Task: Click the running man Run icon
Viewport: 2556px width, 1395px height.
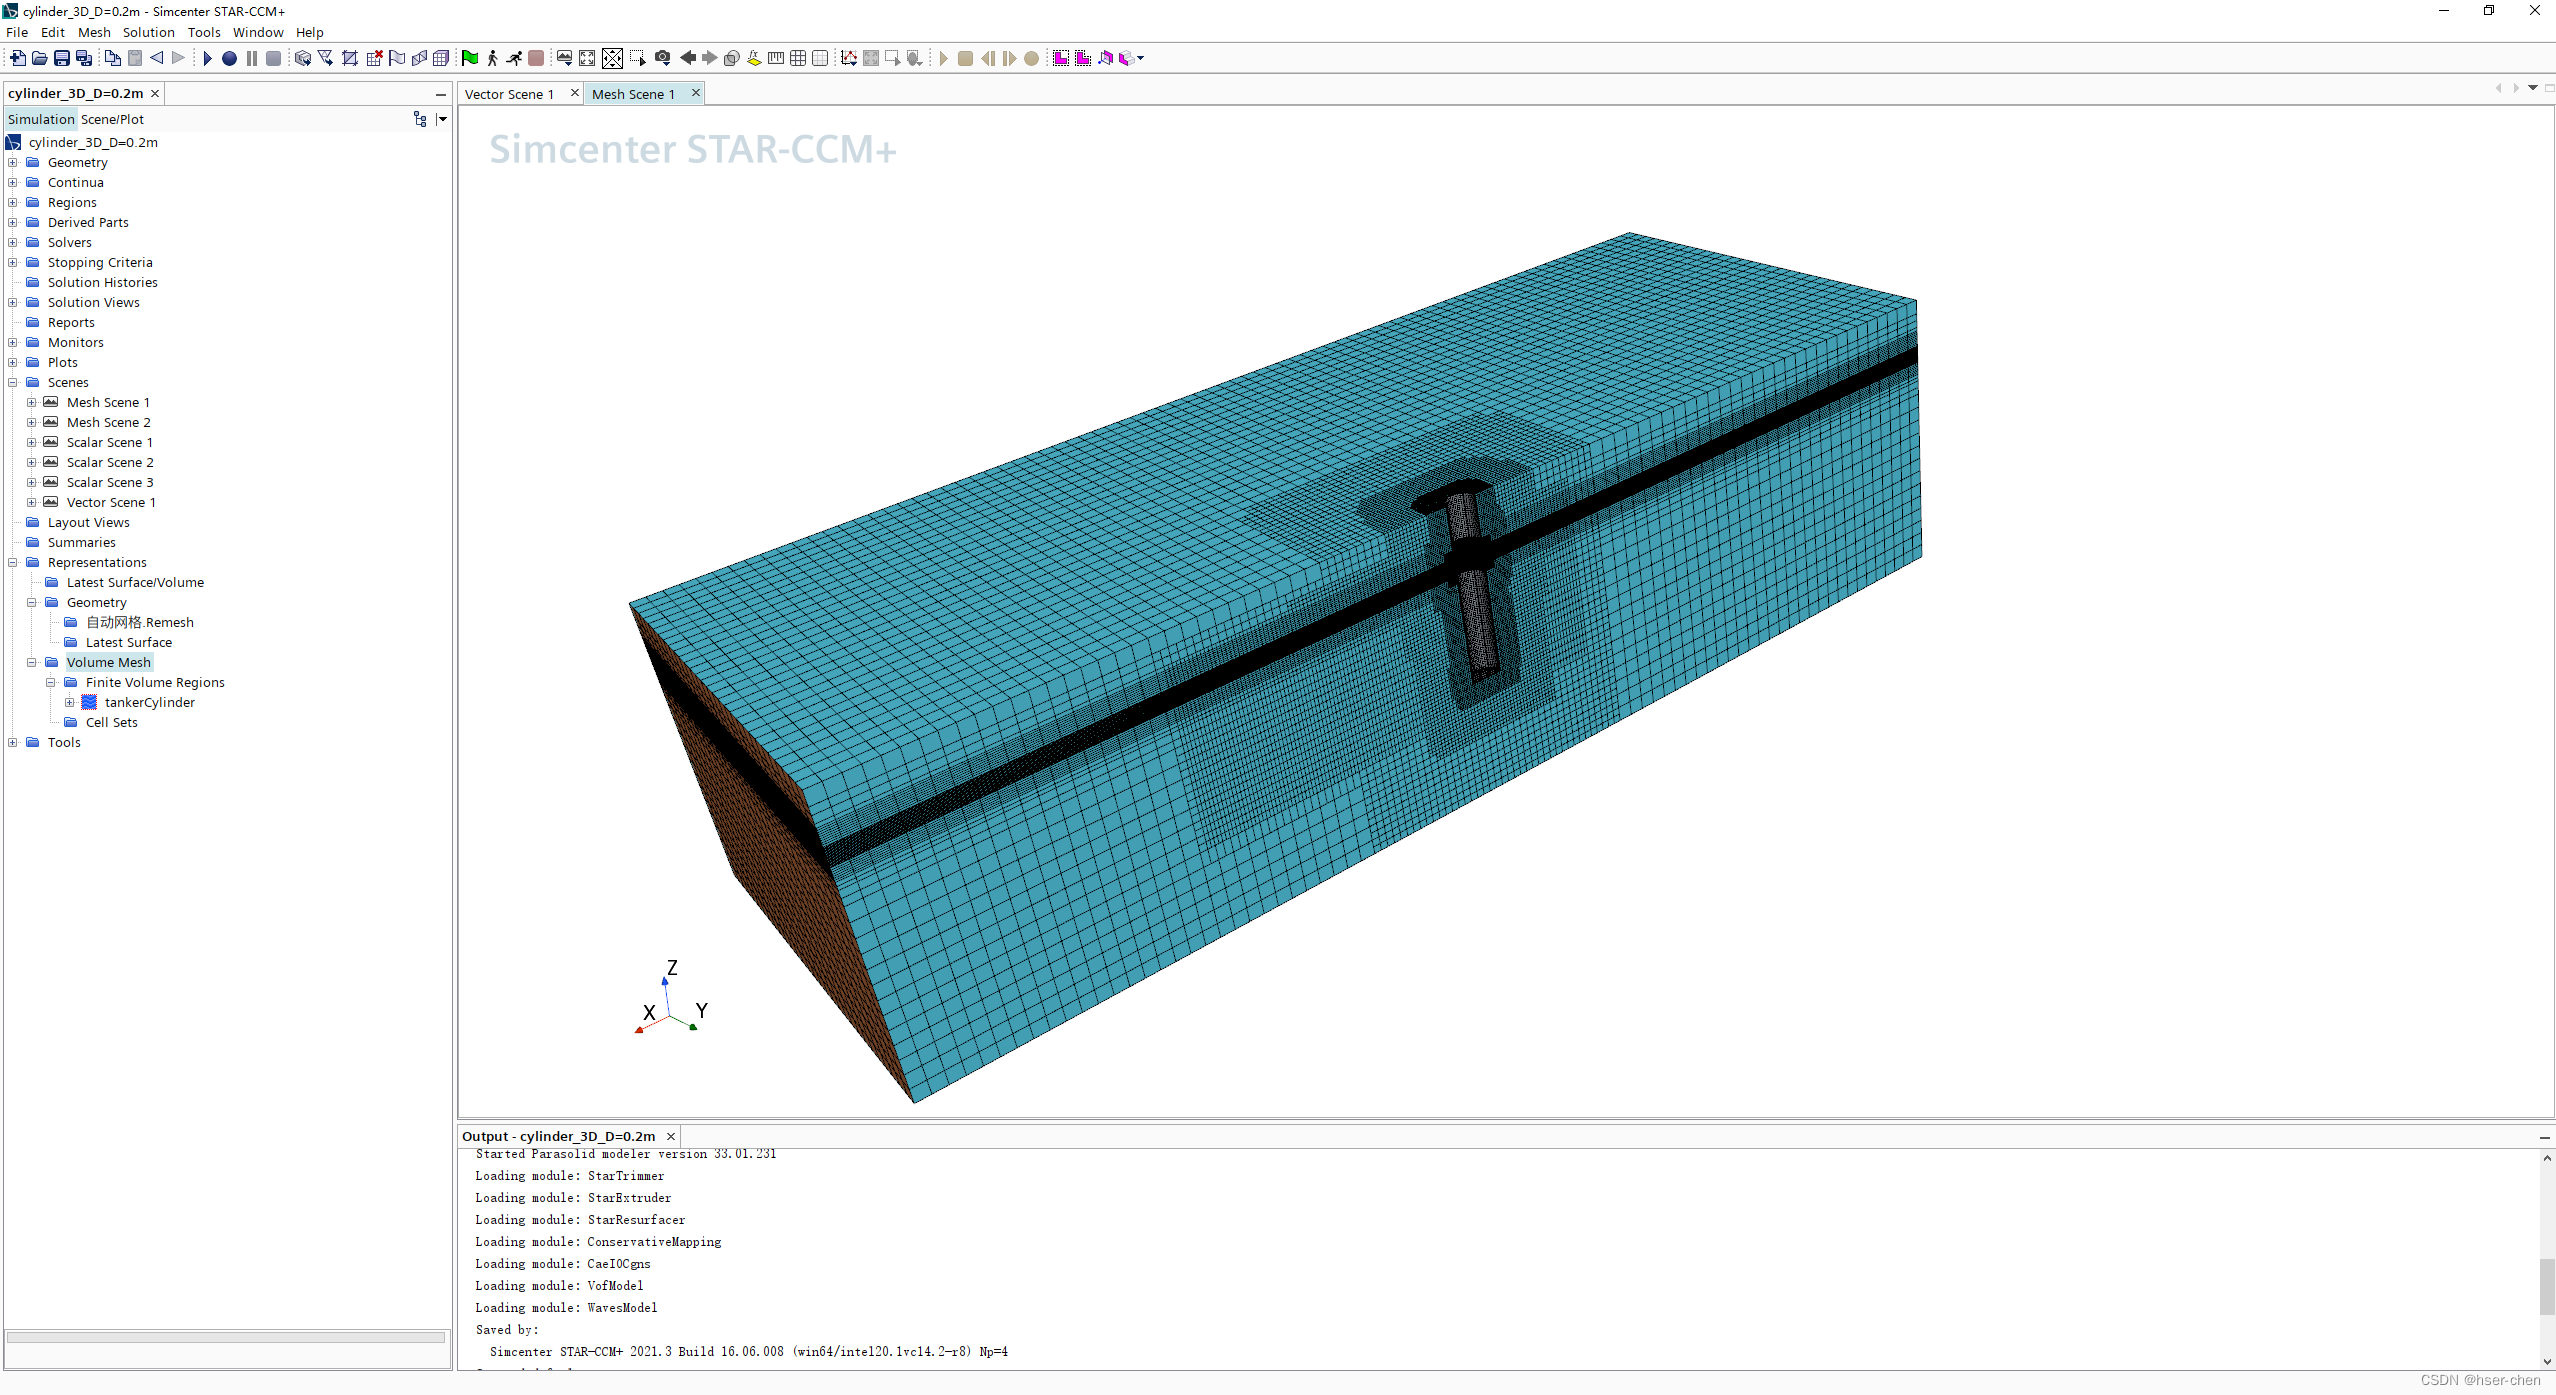Action: [x=514, y=58]
